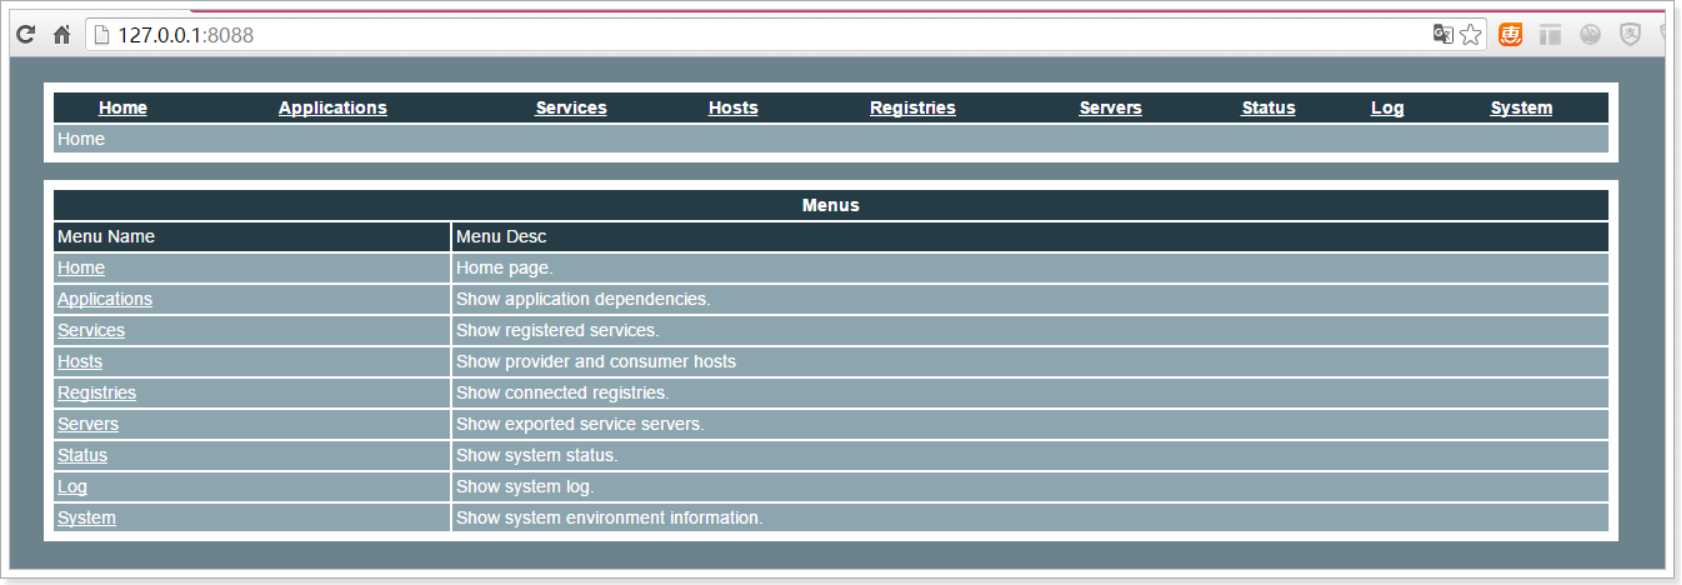Click the Menus table title

831,205
